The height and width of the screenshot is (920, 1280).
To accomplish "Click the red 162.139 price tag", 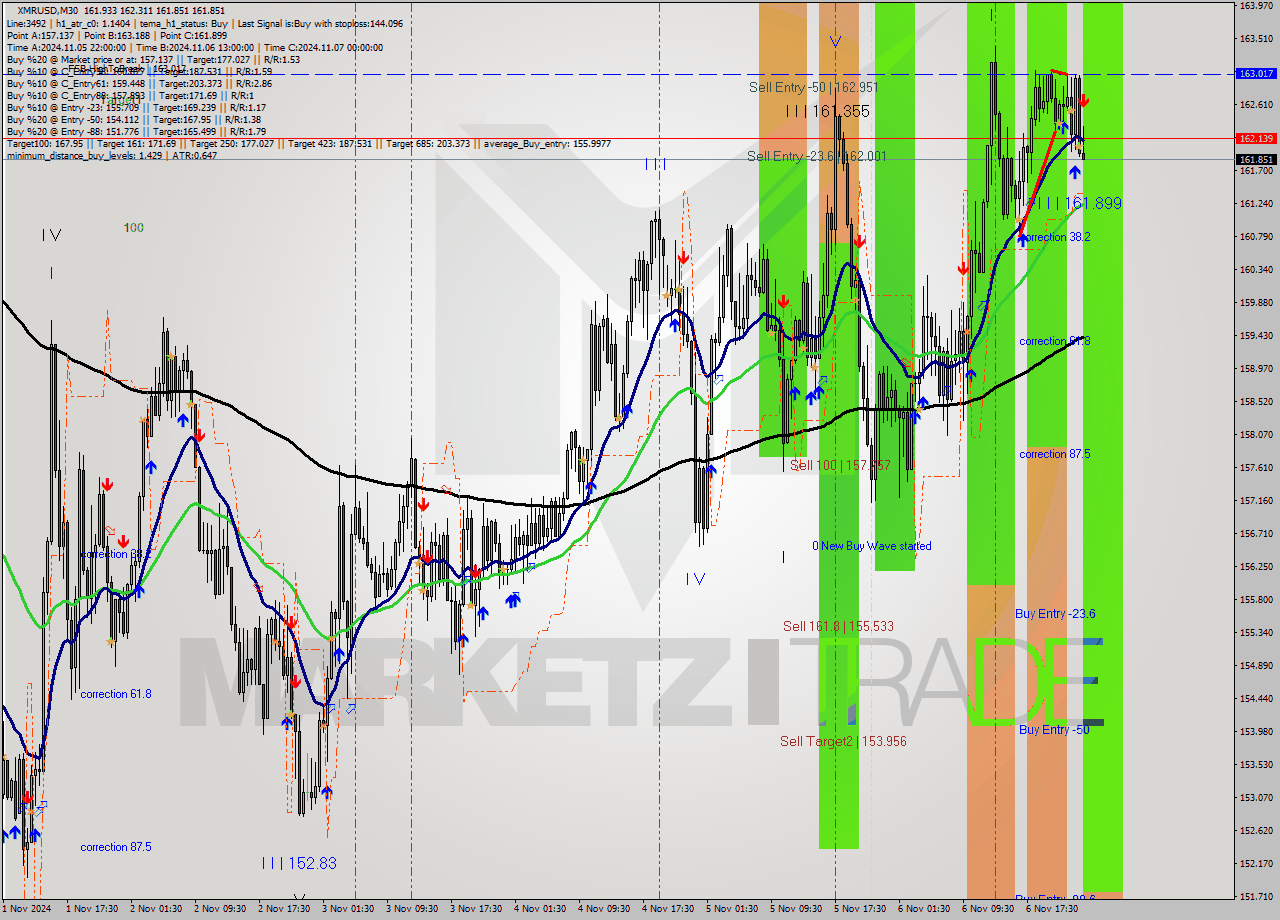I will pyautogui.click(x=1256, y=138).
